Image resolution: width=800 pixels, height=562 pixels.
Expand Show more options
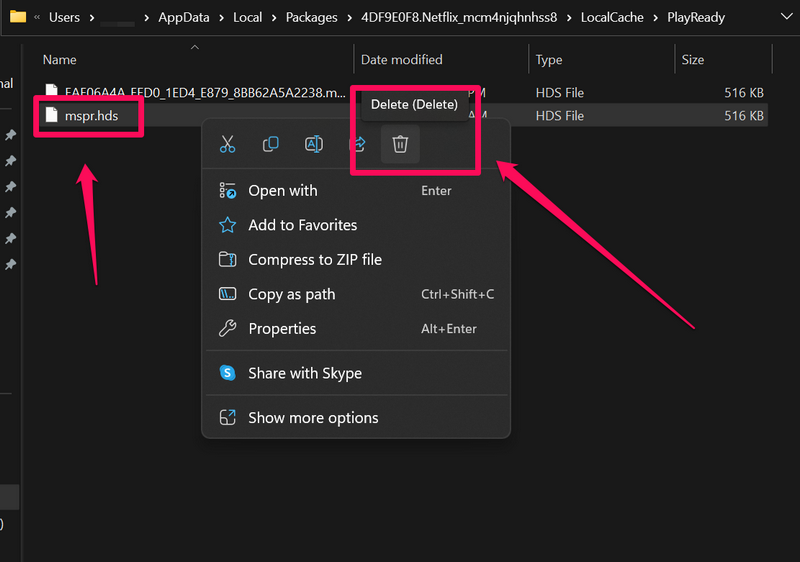click(313, 418)
